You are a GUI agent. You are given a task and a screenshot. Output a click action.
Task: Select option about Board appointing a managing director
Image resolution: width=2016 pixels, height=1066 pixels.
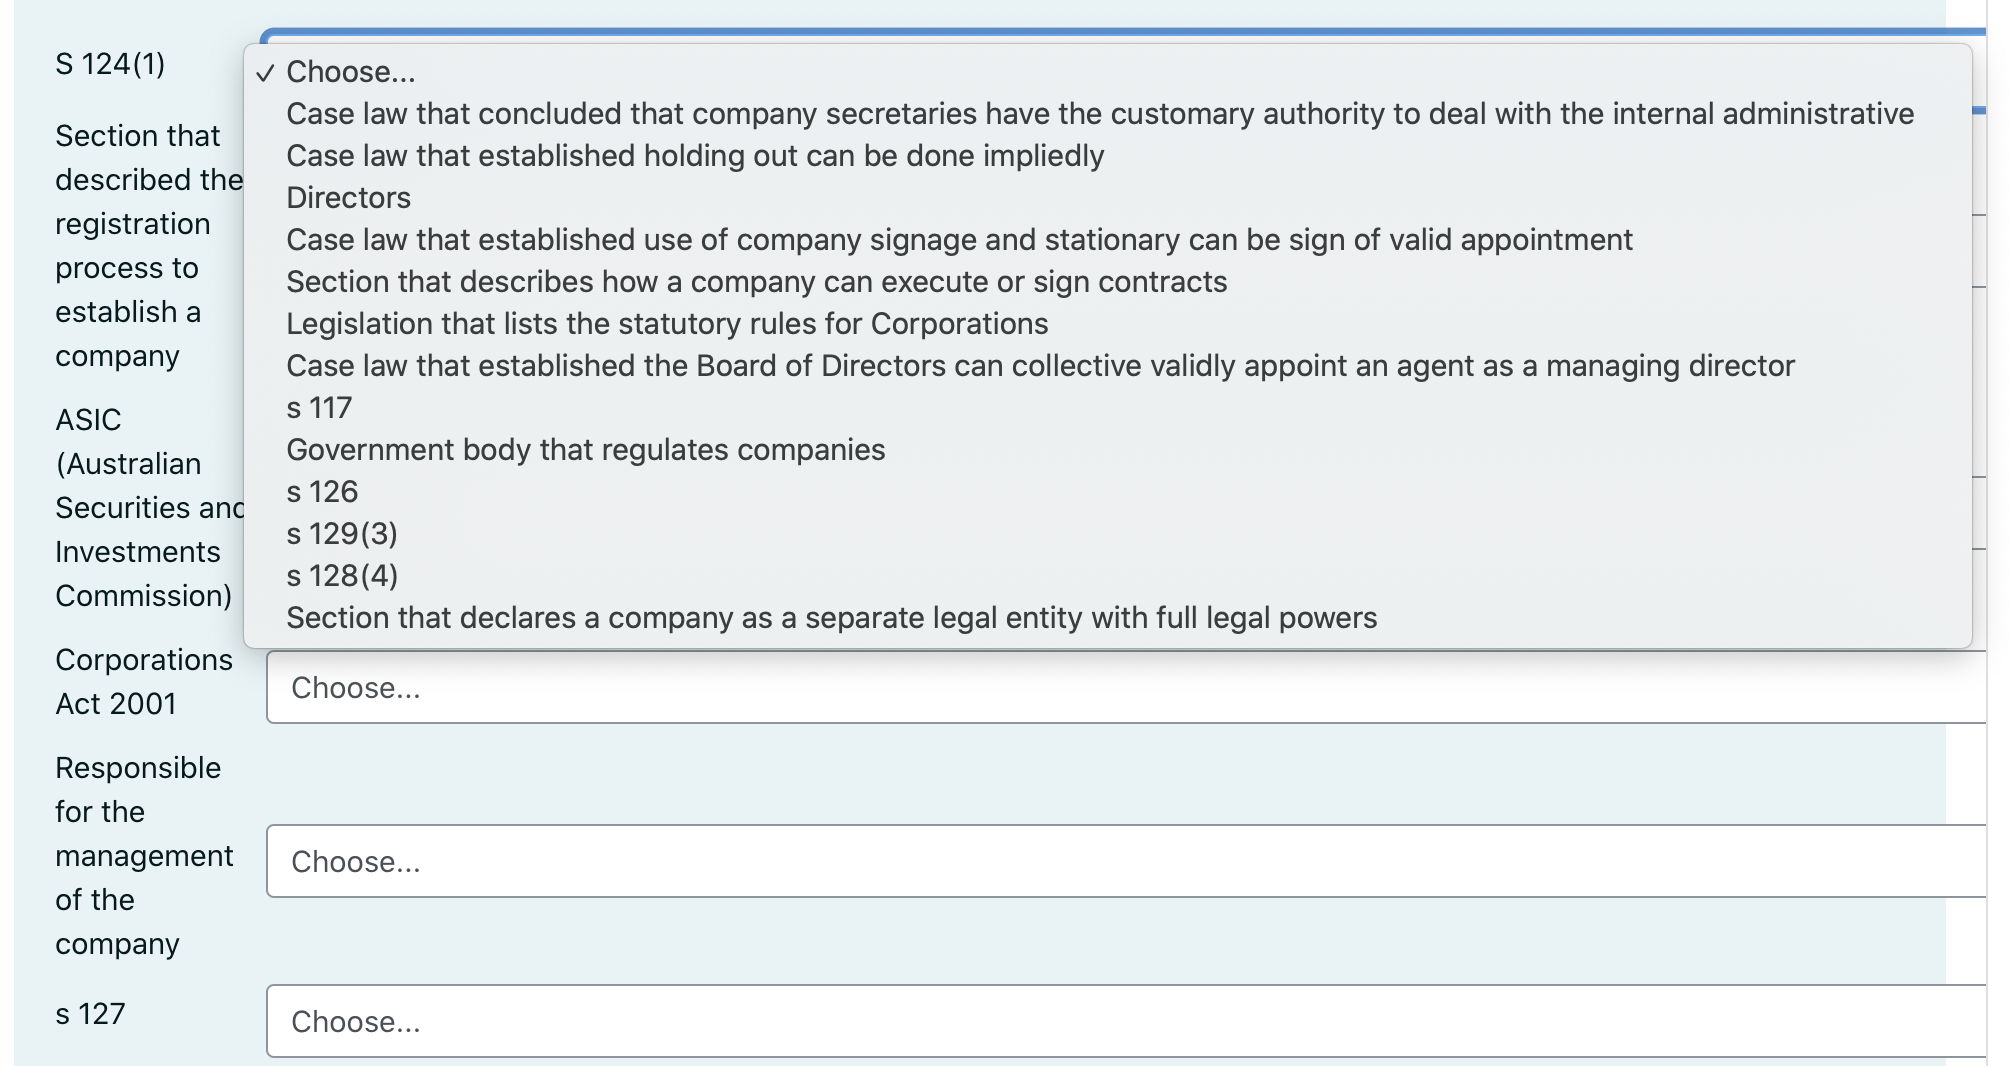(1040, 365)
